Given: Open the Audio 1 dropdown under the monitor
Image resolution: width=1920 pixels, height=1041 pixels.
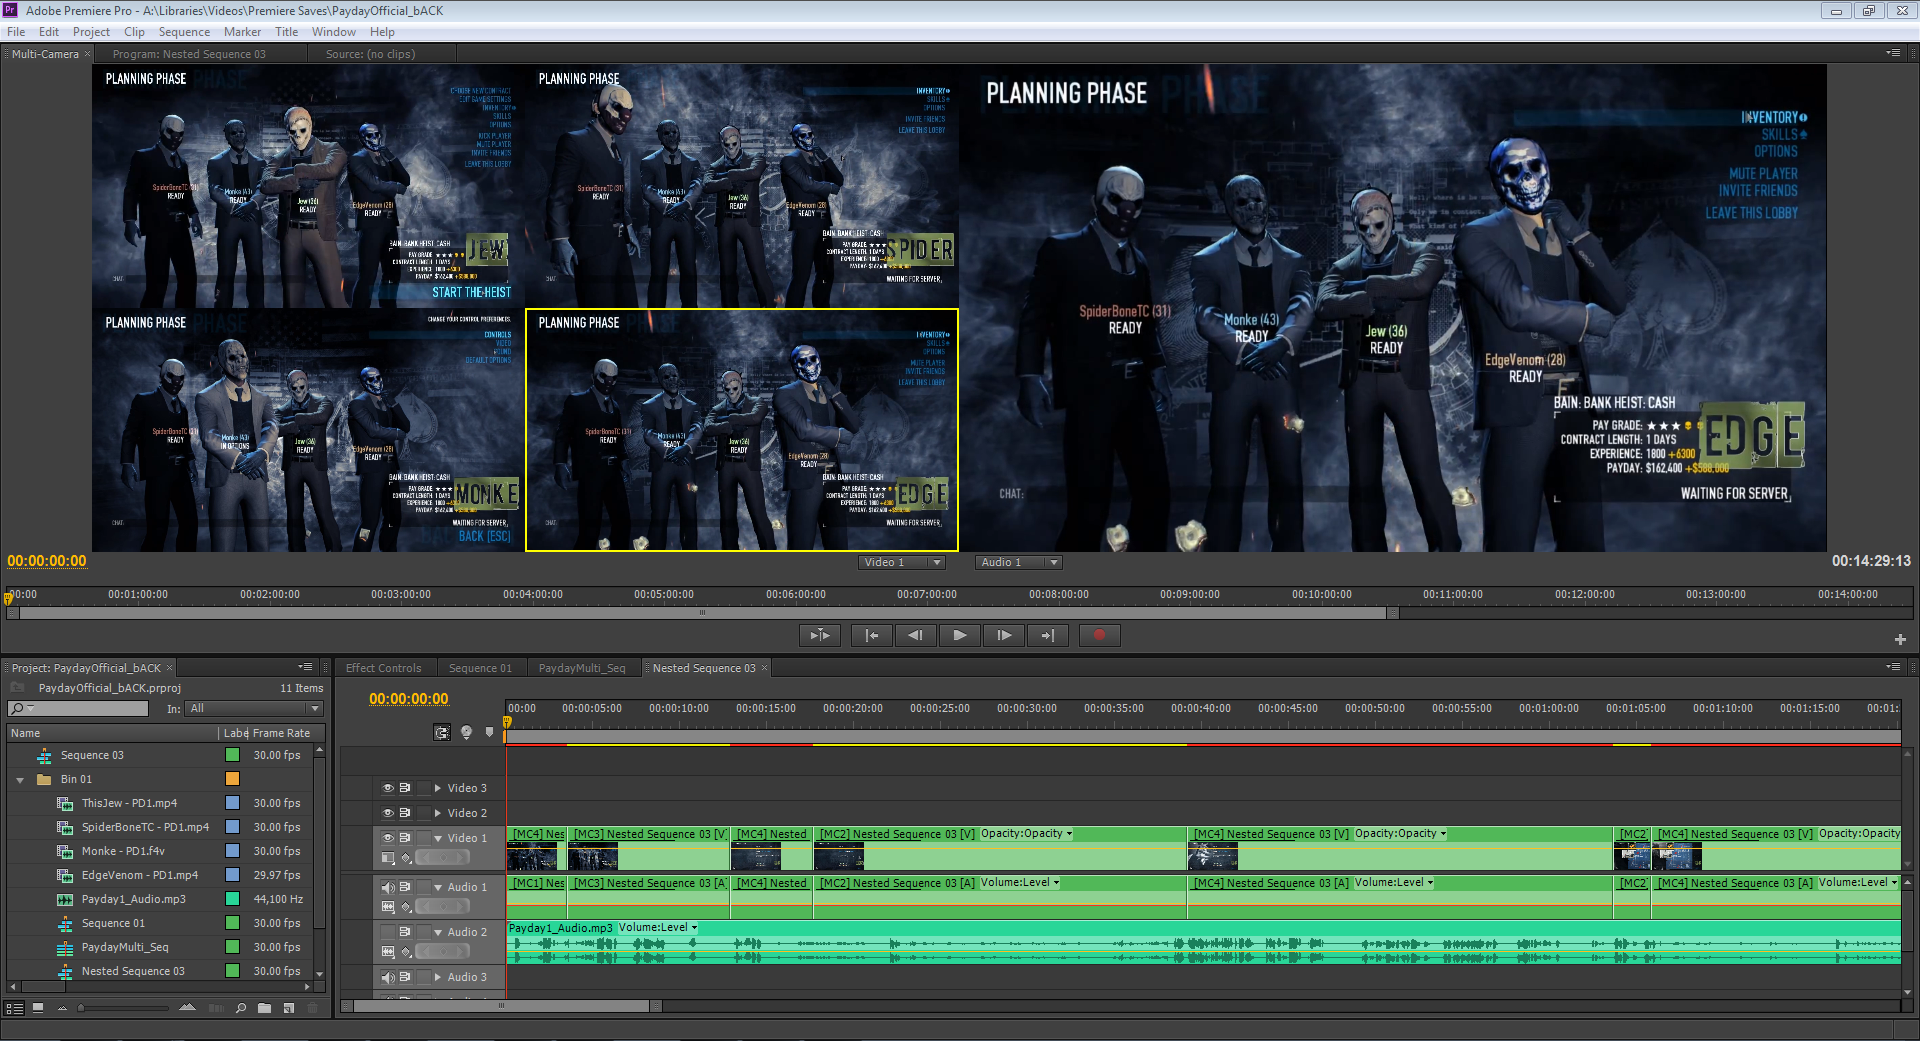Looking at the screenshot, I should click(x=1018, y=563).
